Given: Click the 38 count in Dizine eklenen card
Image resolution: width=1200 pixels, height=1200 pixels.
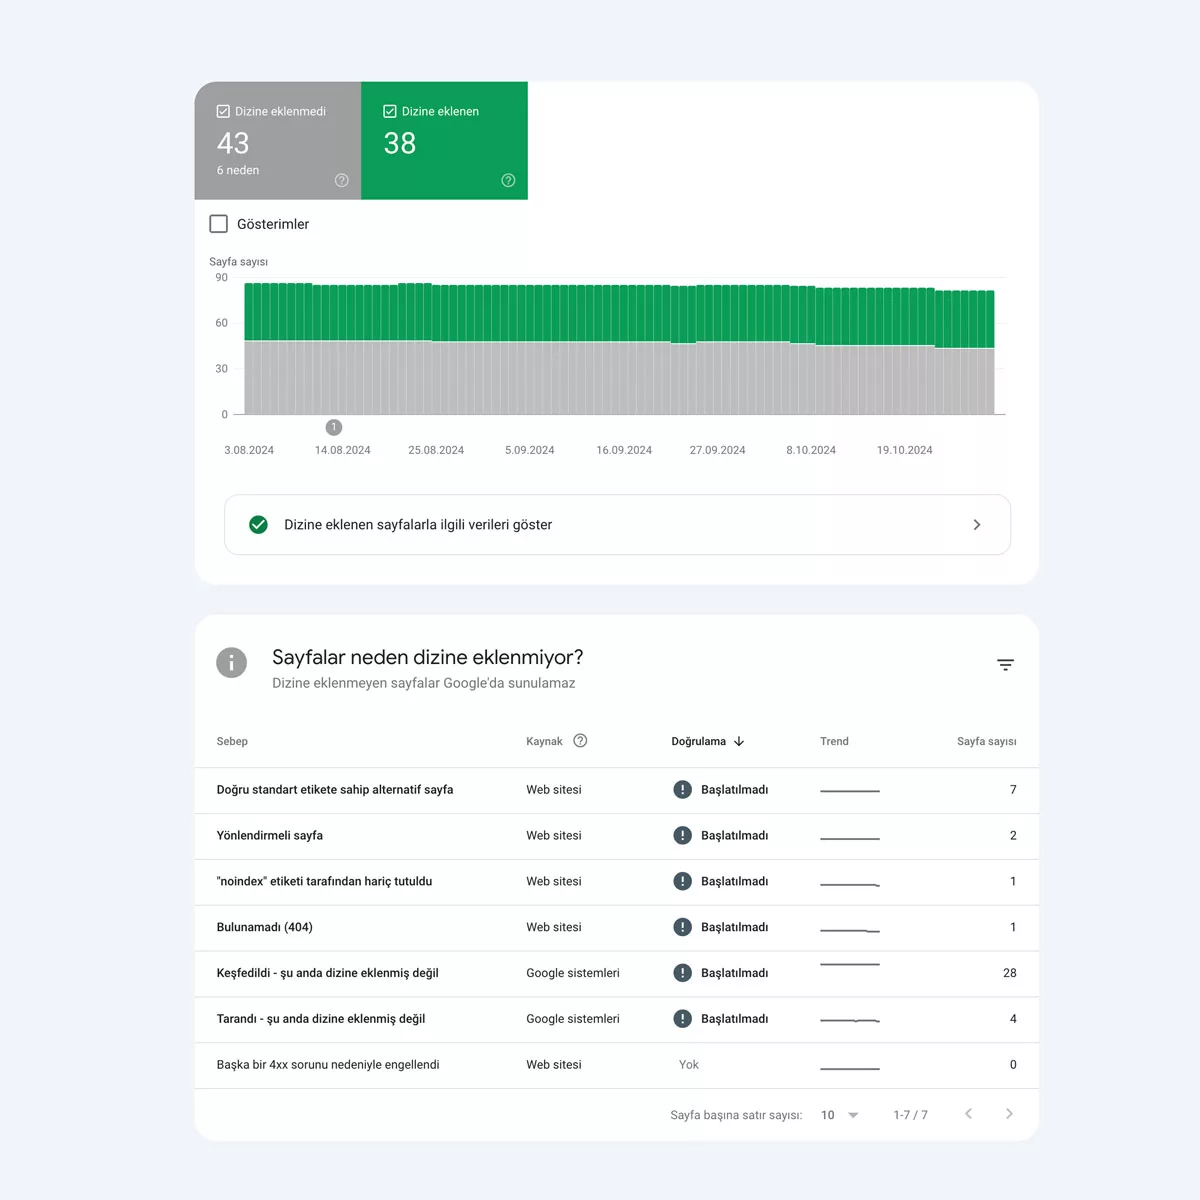Looking at the screenshot, I should [x=400, y=143].
